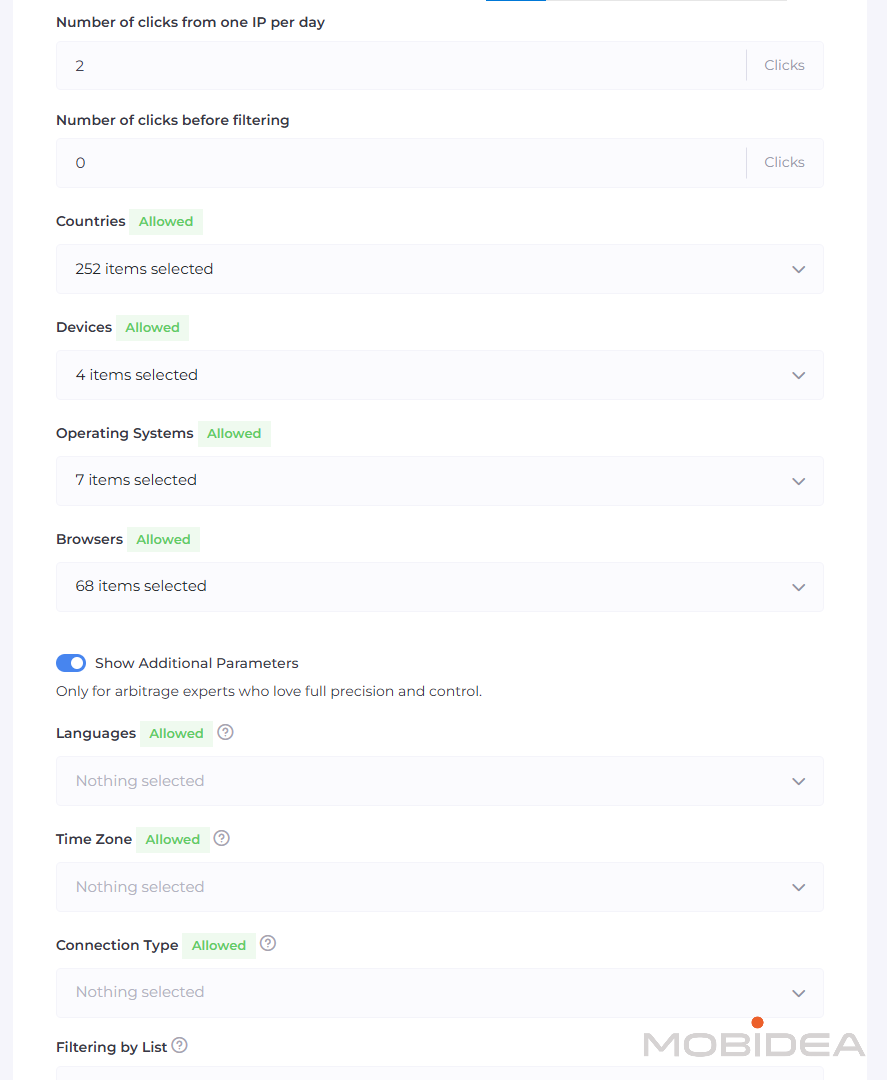Viewport: 887px width, 1080px height.
Task: Click help icon beside Time Zone
Action: coord(222,838)
